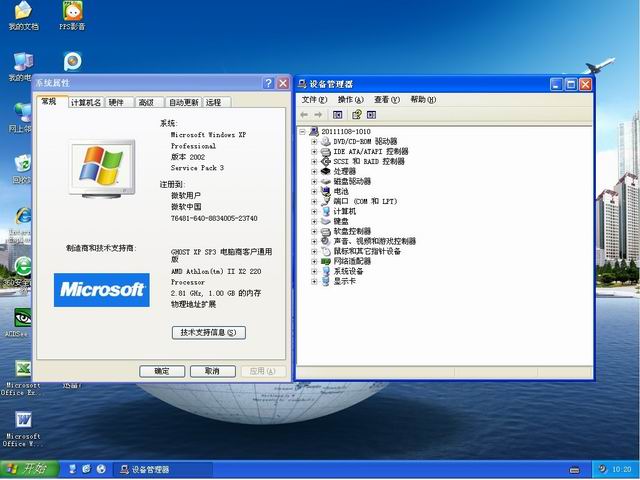This screenshot has width=640, height=480.
Task: Open the 文件(F) menu in Device Manager
Action: (314, 100)
